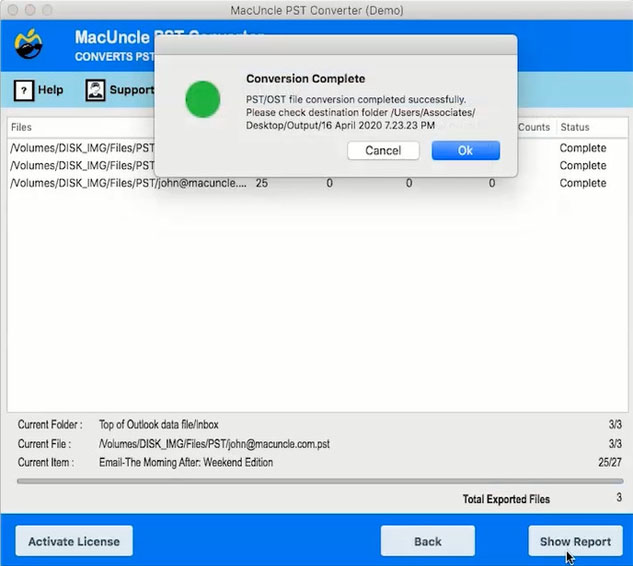
Task: Click Current Item 'Email-The Morning After: Weekend Edition'
Action: click(x=186, y=462)
